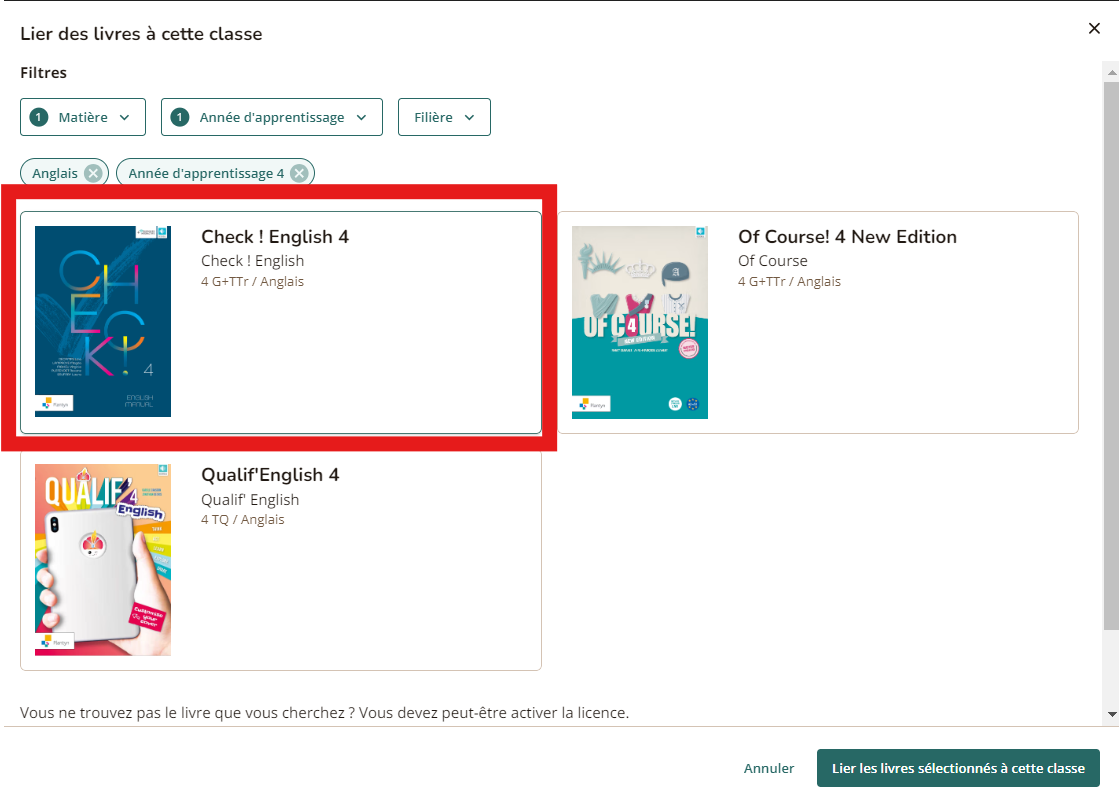Click the license activation hint text
The image size is (1119, 797).
coord(325,713)
